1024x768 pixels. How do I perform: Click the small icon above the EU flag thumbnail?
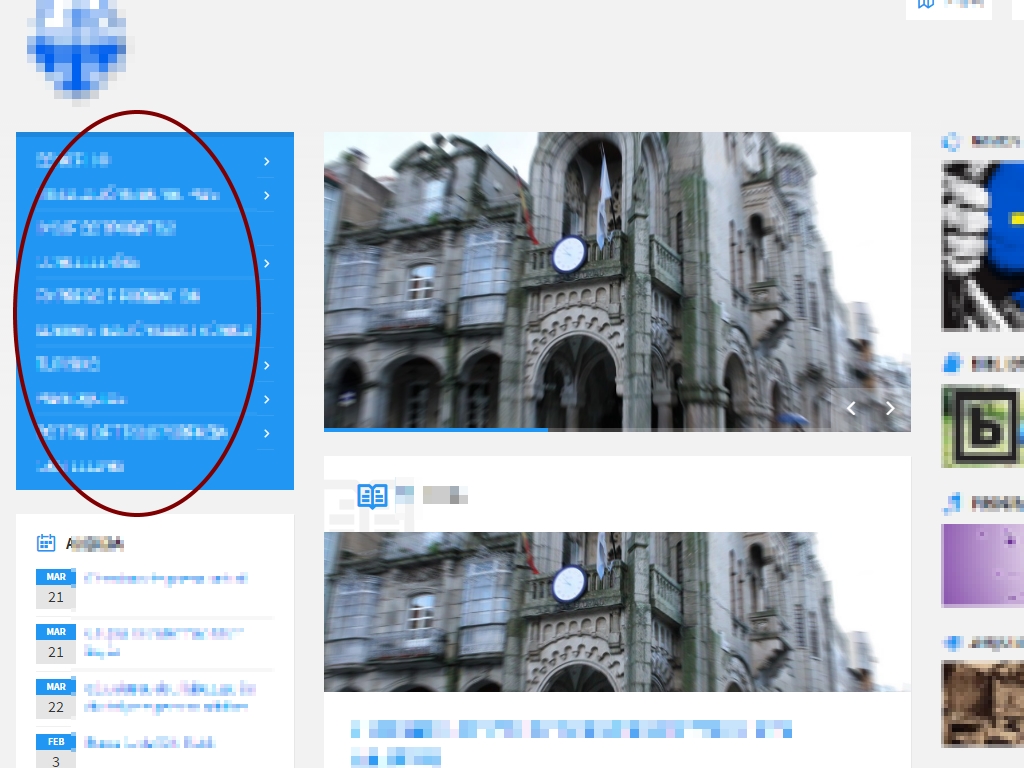951,142
